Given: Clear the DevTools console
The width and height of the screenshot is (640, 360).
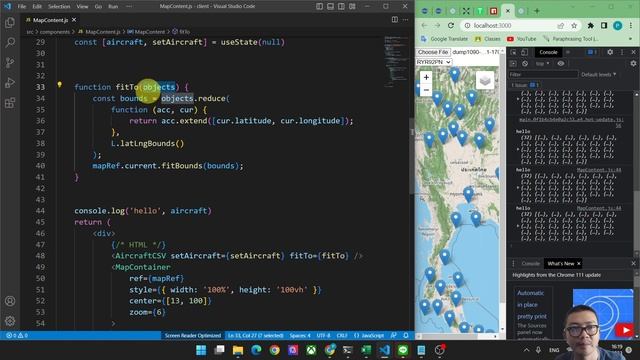Looking at the screenshot, I should click(525, 64).
